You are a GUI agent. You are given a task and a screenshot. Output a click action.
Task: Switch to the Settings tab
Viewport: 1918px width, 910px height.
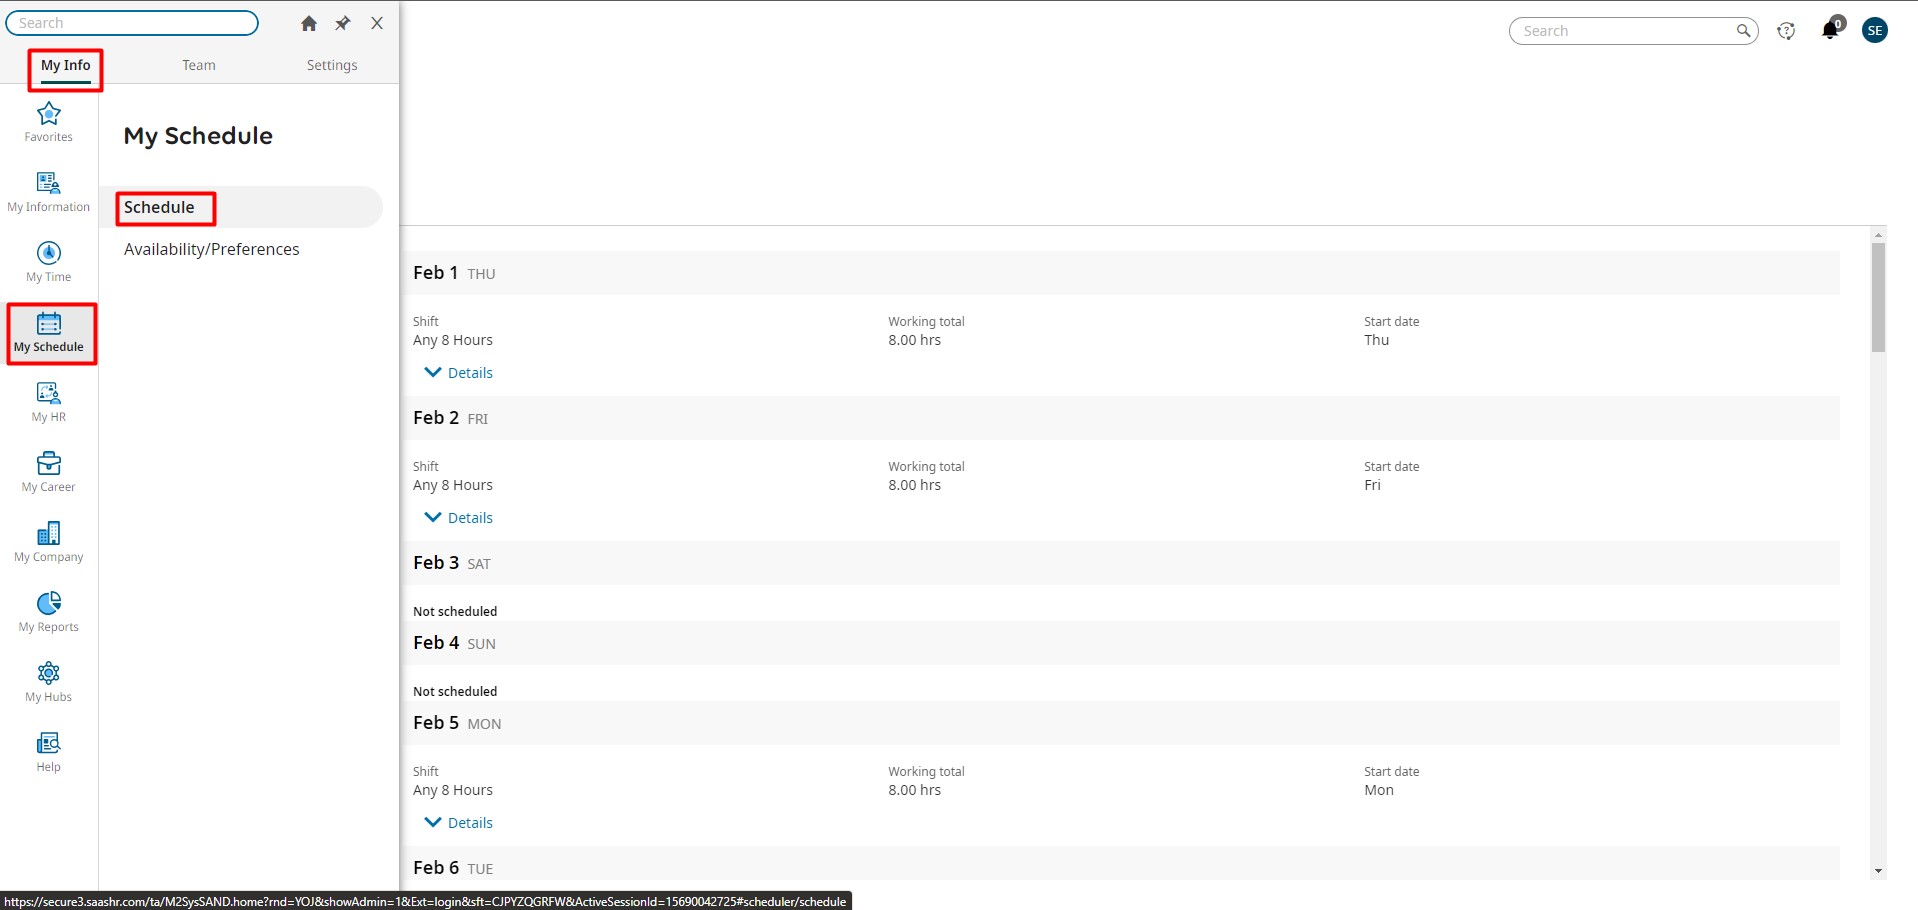(x=332, y=65)
